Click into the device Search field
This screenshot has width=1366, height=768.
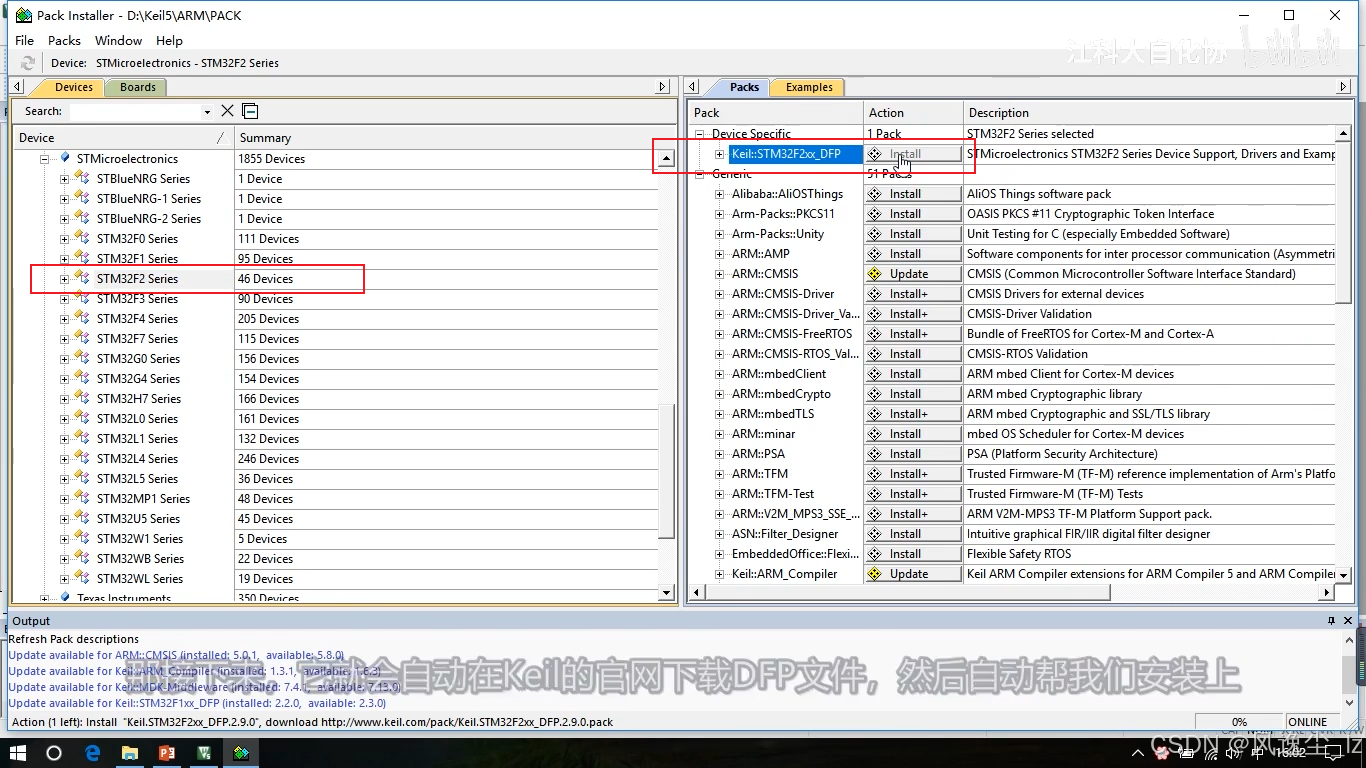click(x=135, y=111)
